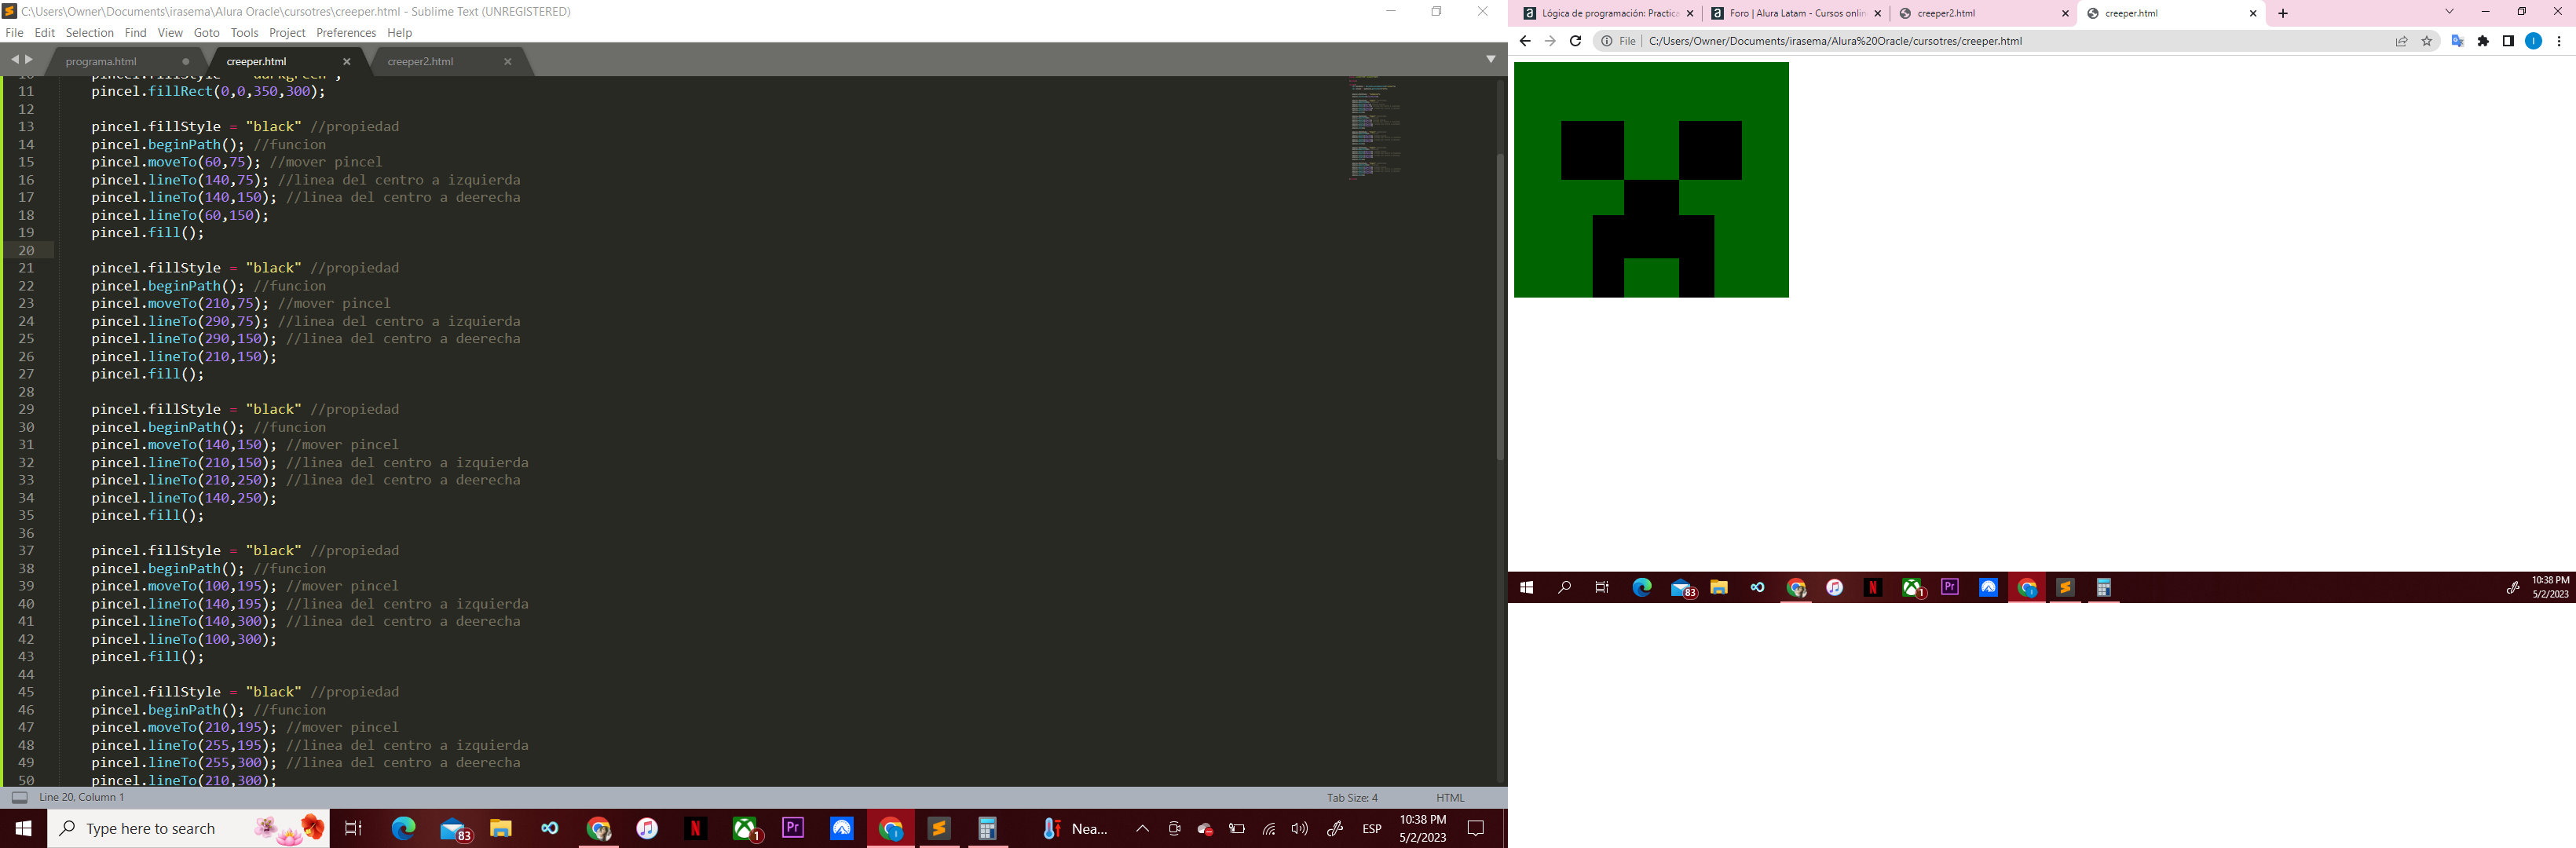Toggle the side panel switcher icon in the Sublime status bar
2576x848 pixels.
tap(19, 797)
